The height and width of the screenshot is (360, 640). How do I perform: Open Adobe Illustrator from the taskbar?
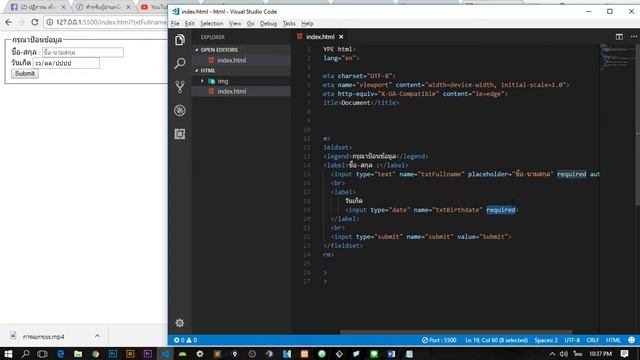[130, 353]
